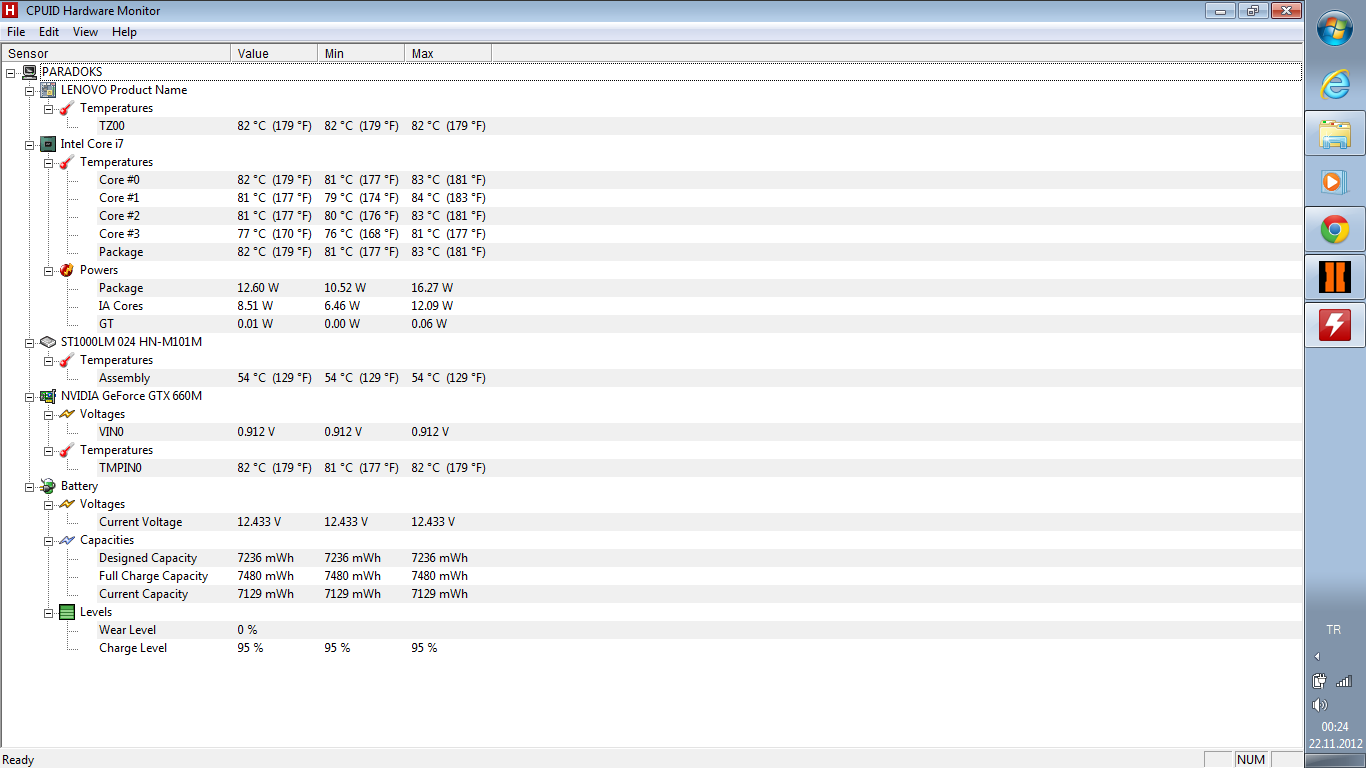The image size is (1366, 768).
Task: Click the Intel Core i7 chip icon
Action: pos(48,144)
